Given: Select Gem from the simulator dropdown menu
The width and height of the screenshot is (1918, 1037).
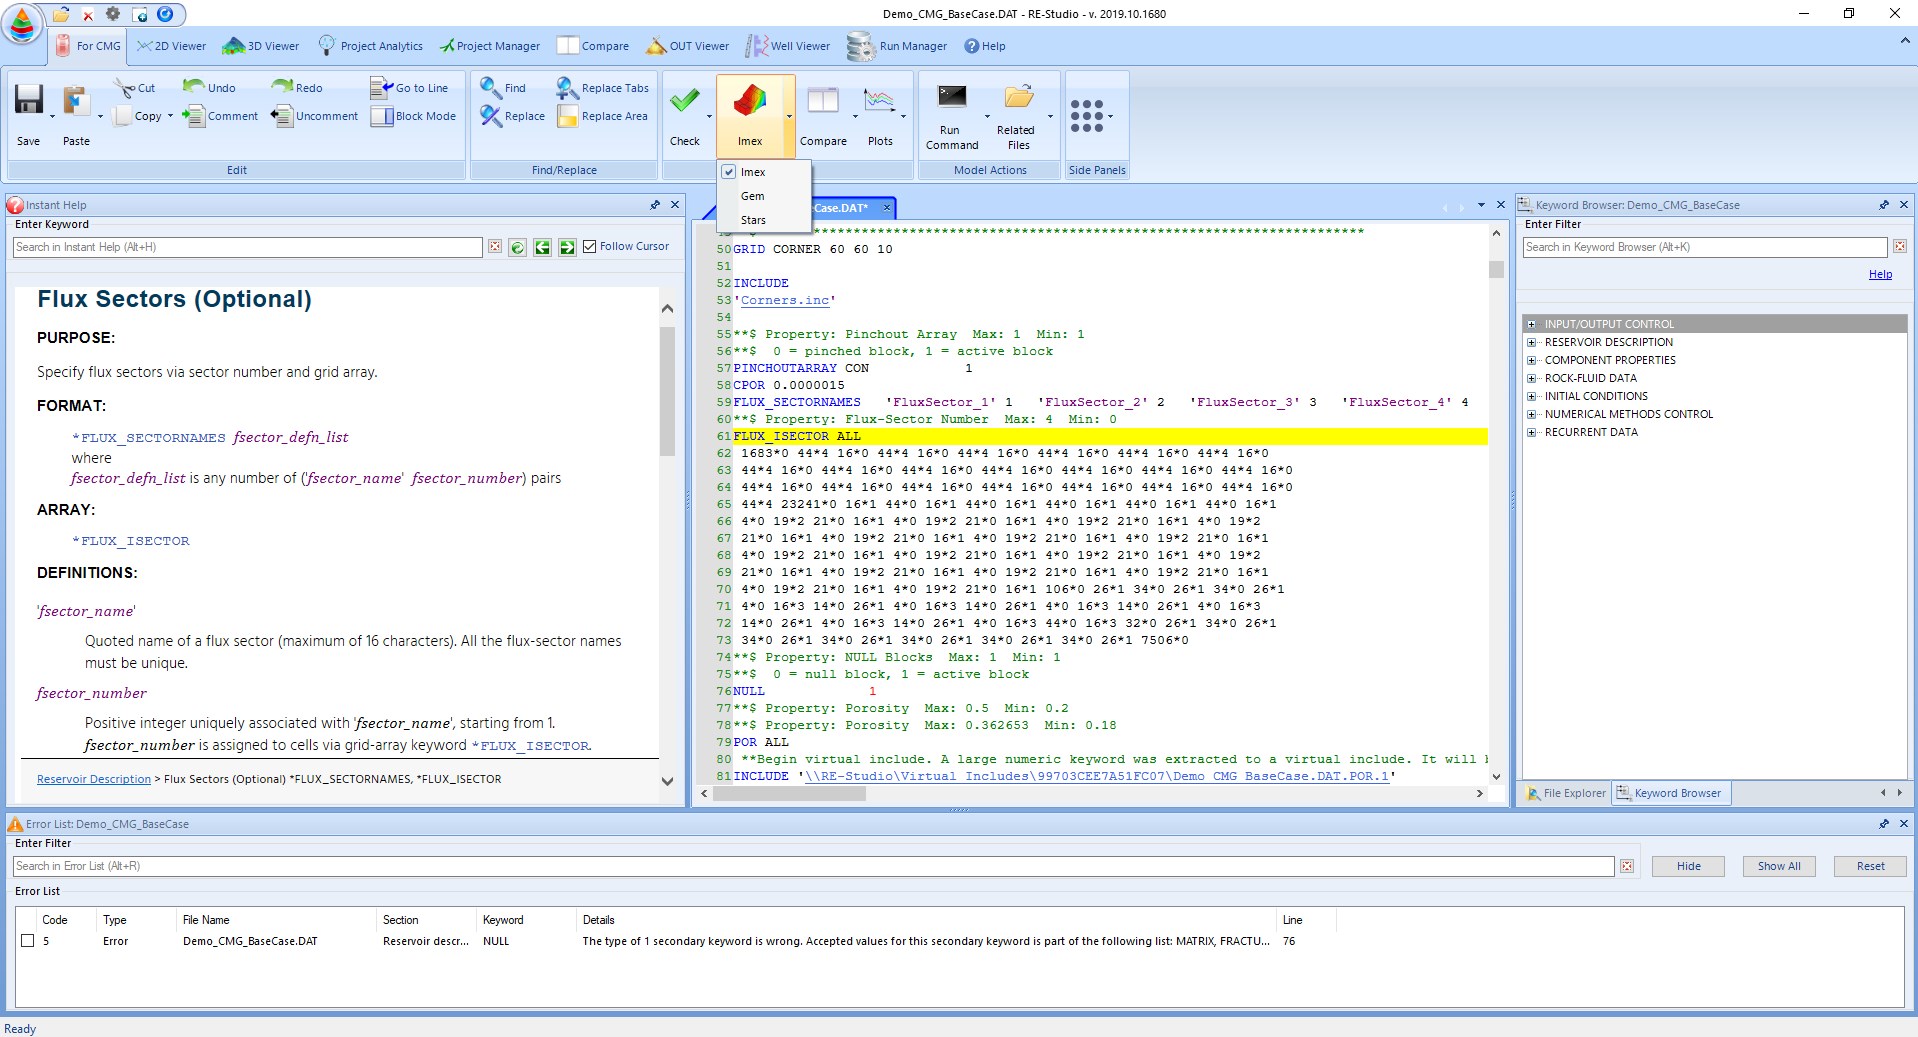Looking at the screenshot, I should coord(753,196).
